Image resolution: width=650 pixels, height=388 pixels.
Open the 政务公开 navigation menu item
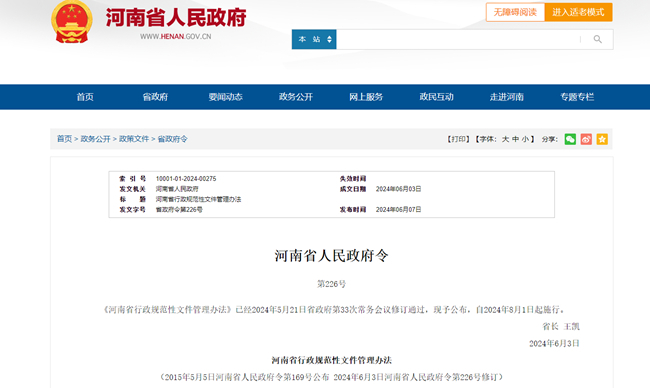296,97
